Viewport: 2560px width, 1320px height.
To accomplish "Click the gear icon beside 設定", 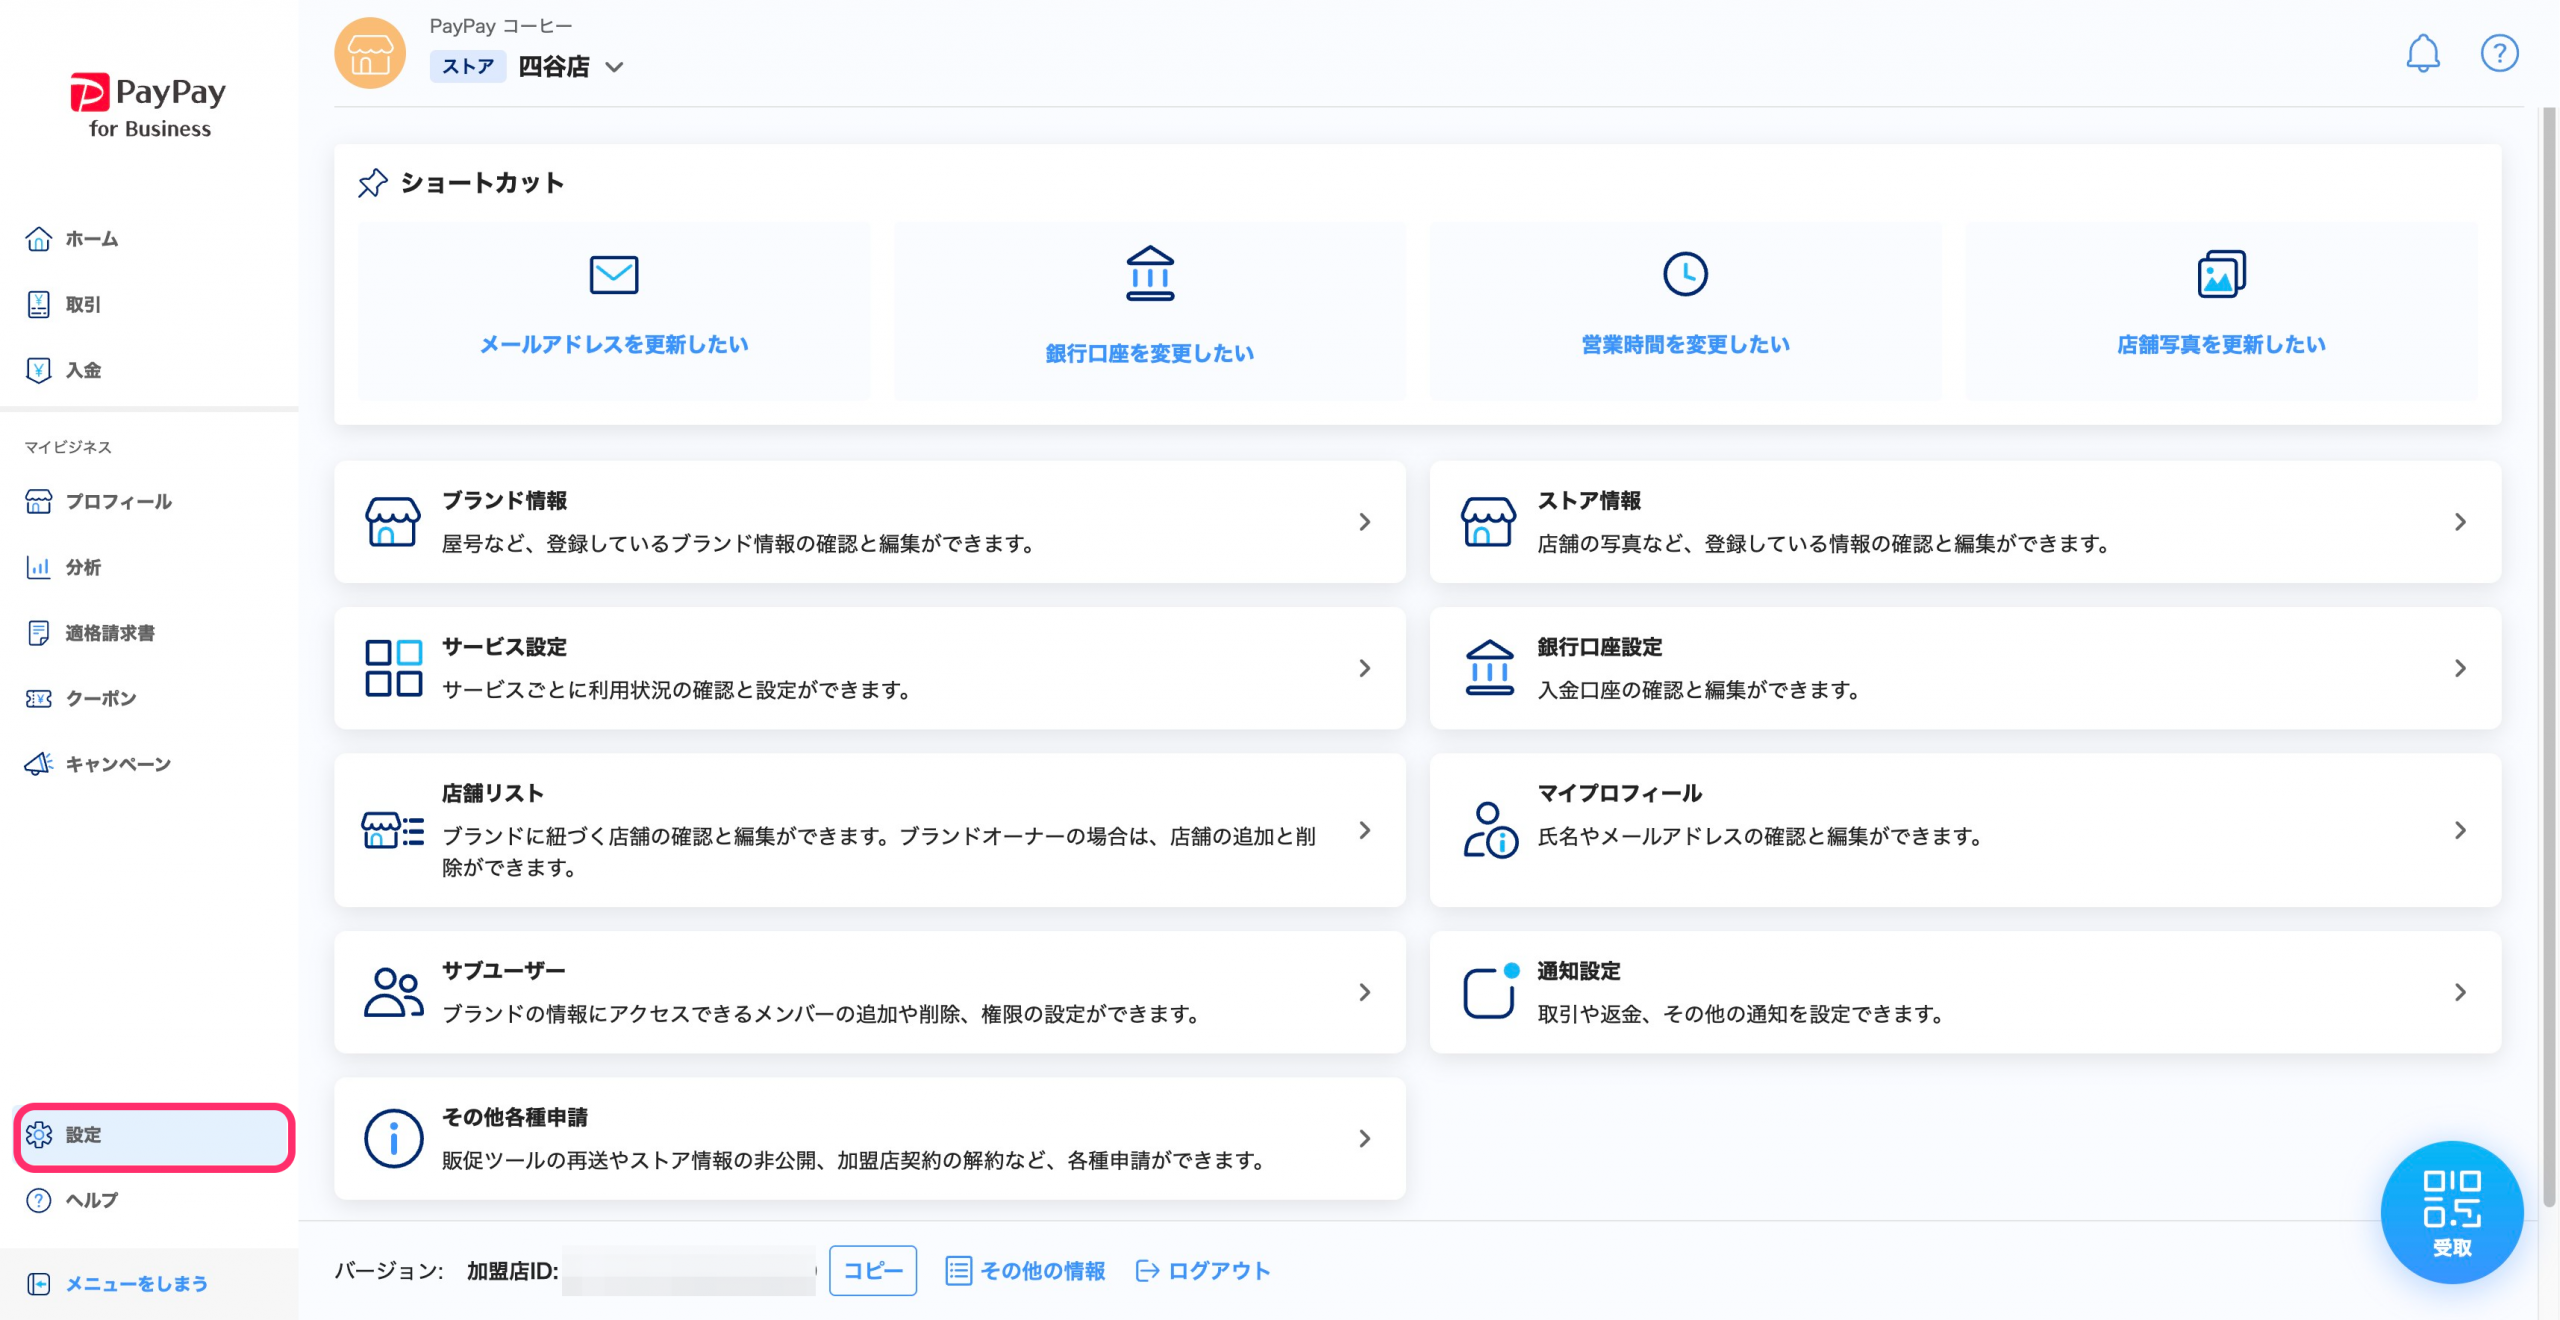I will click(x=39, y=1135).
